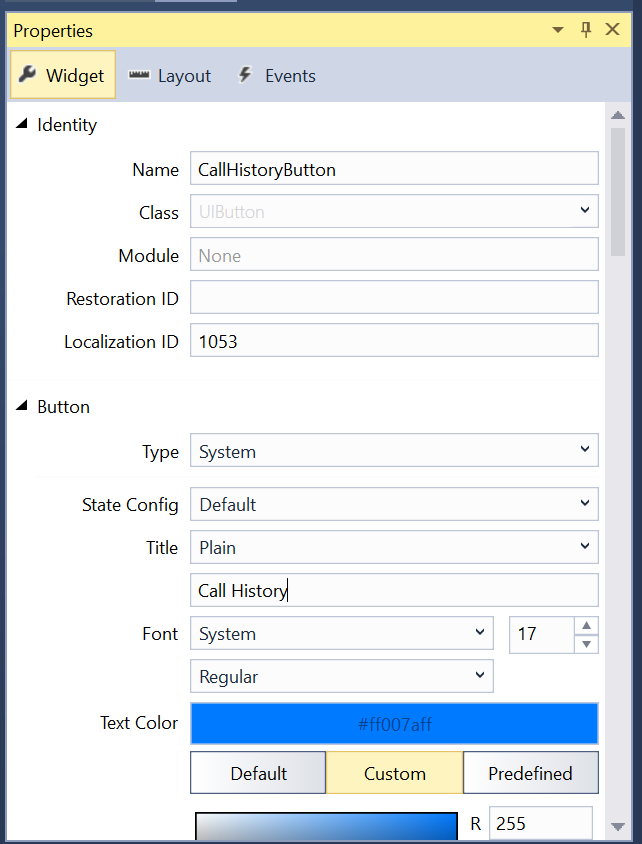Screen dimensions: 642x844
Task: Collapse the Button section
Action: tap(21, 407)
